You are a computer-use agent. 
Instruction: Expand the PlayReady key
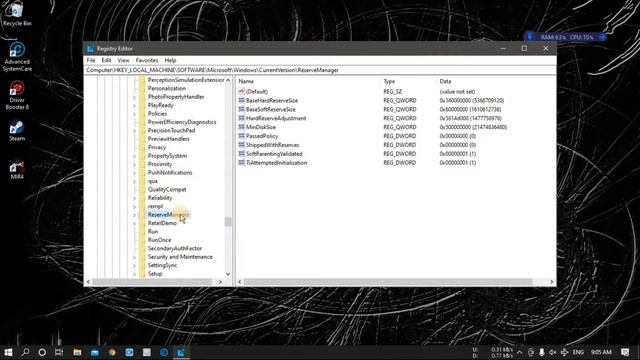134,105
